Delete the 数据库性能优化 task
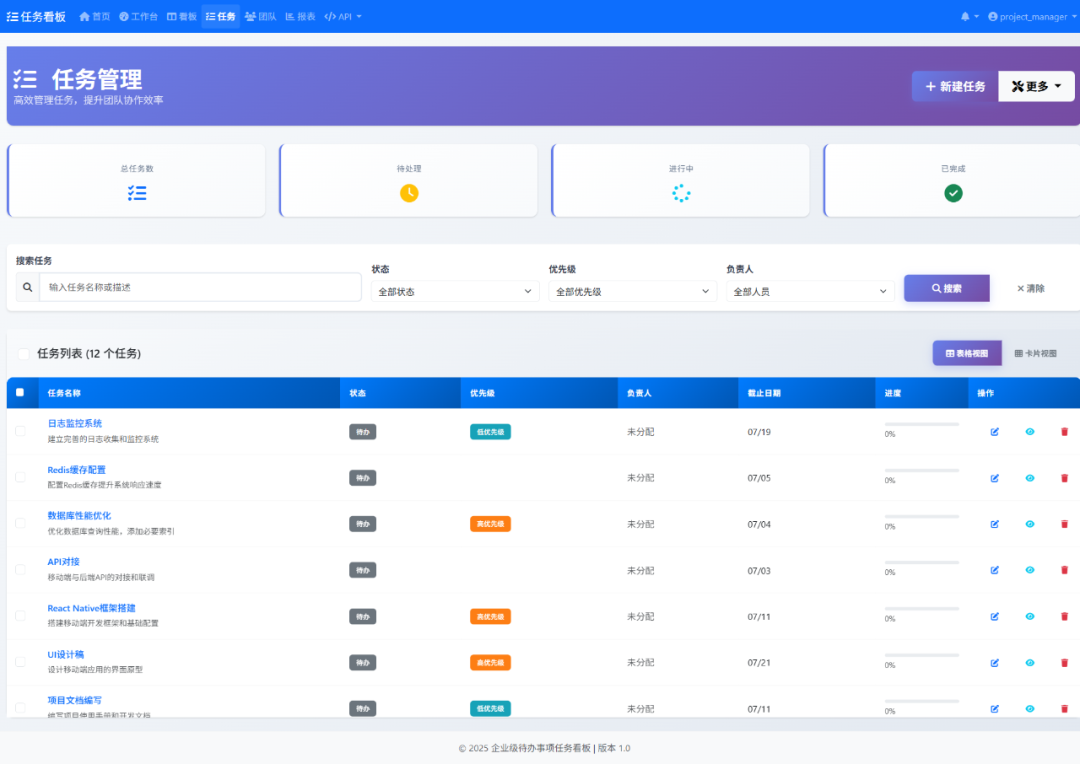 pos(1064,524)
